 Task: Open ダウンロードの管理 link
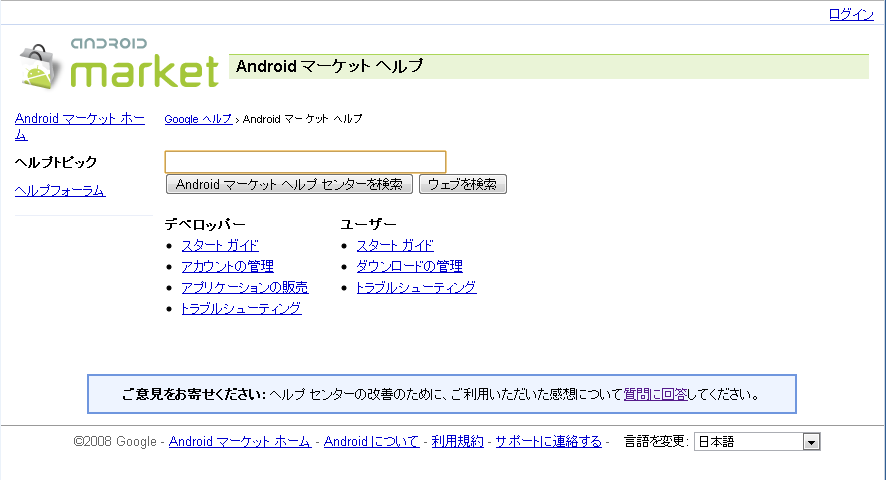[x=410, y=266]
